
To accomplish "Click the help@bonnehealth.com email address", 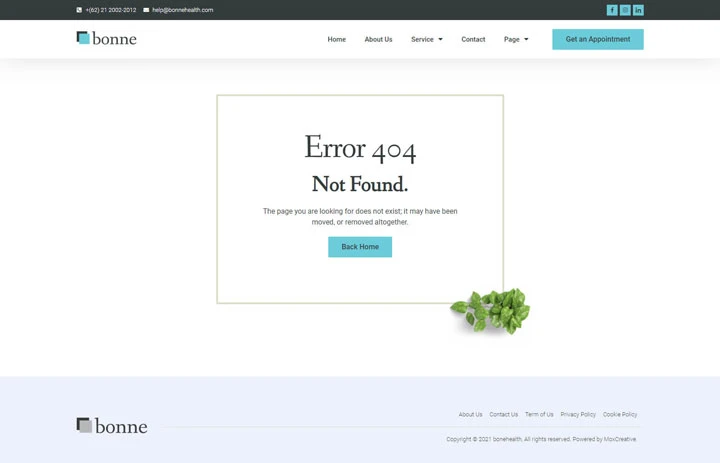I will pos(183,10).
